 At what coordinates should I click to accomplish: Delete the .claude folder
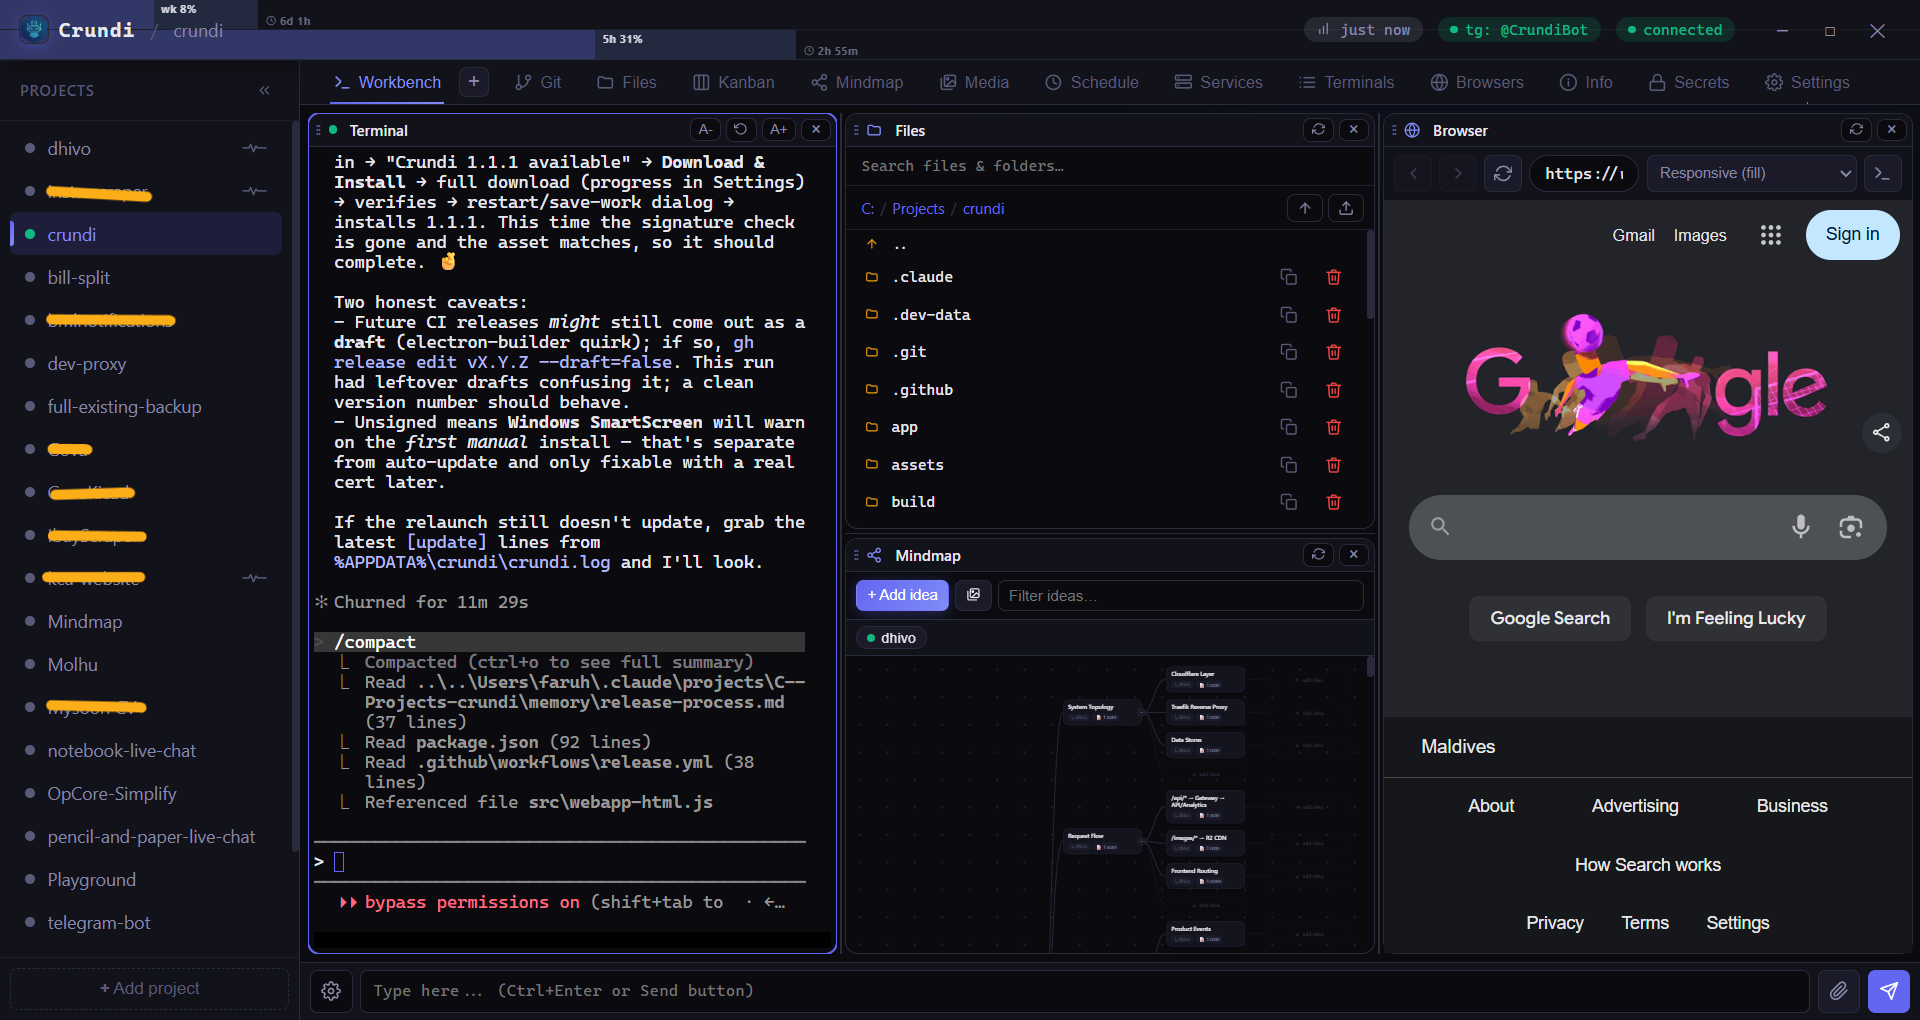pos(1333,277)
